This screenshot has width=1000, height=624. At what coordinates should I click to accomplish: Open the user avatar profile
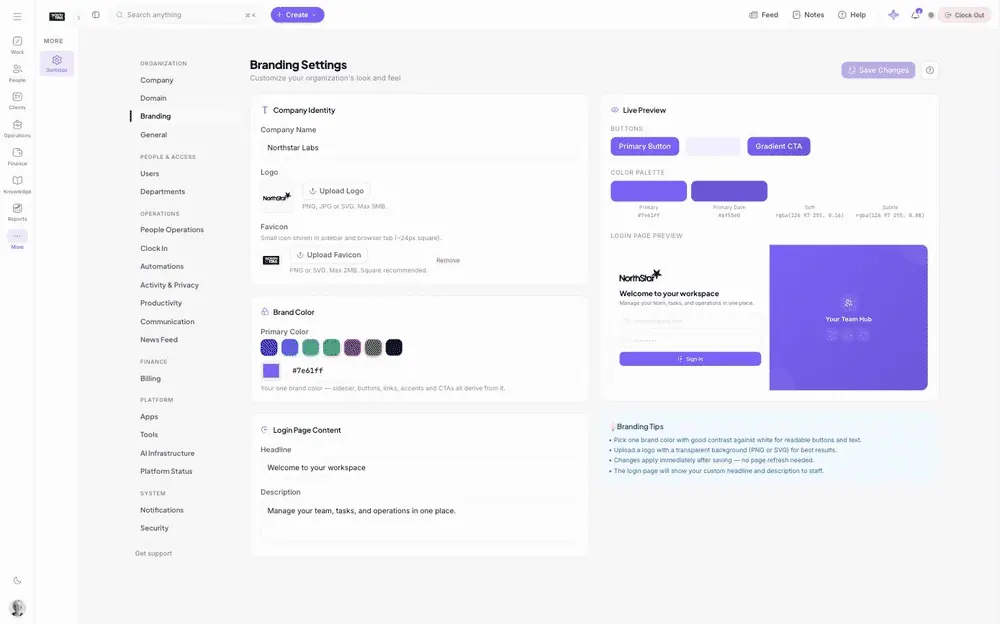pyautogui.click(x=18, y=607)
